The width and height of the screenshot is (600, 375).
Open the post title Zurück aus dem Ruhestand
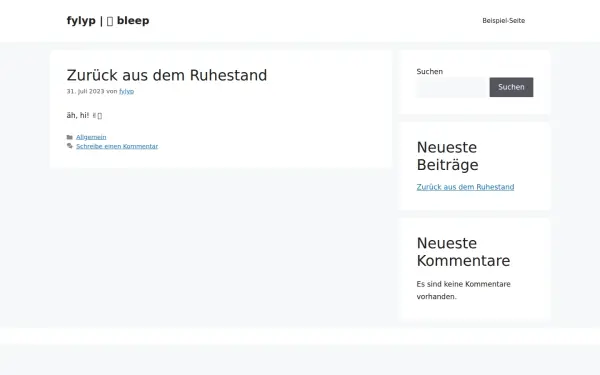pyautogui.click(x=167, y=75)
